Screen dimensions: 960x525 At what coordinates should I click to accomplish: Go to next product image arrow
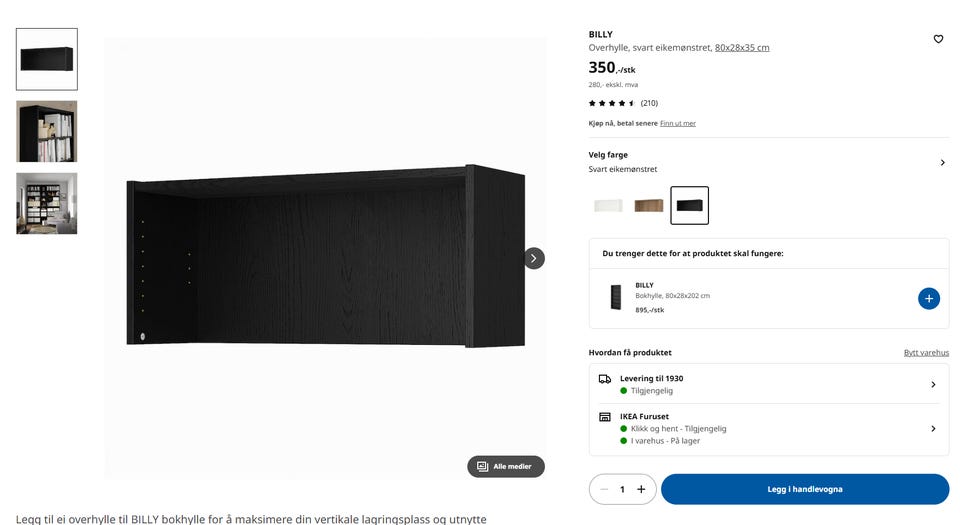(534, 258)
